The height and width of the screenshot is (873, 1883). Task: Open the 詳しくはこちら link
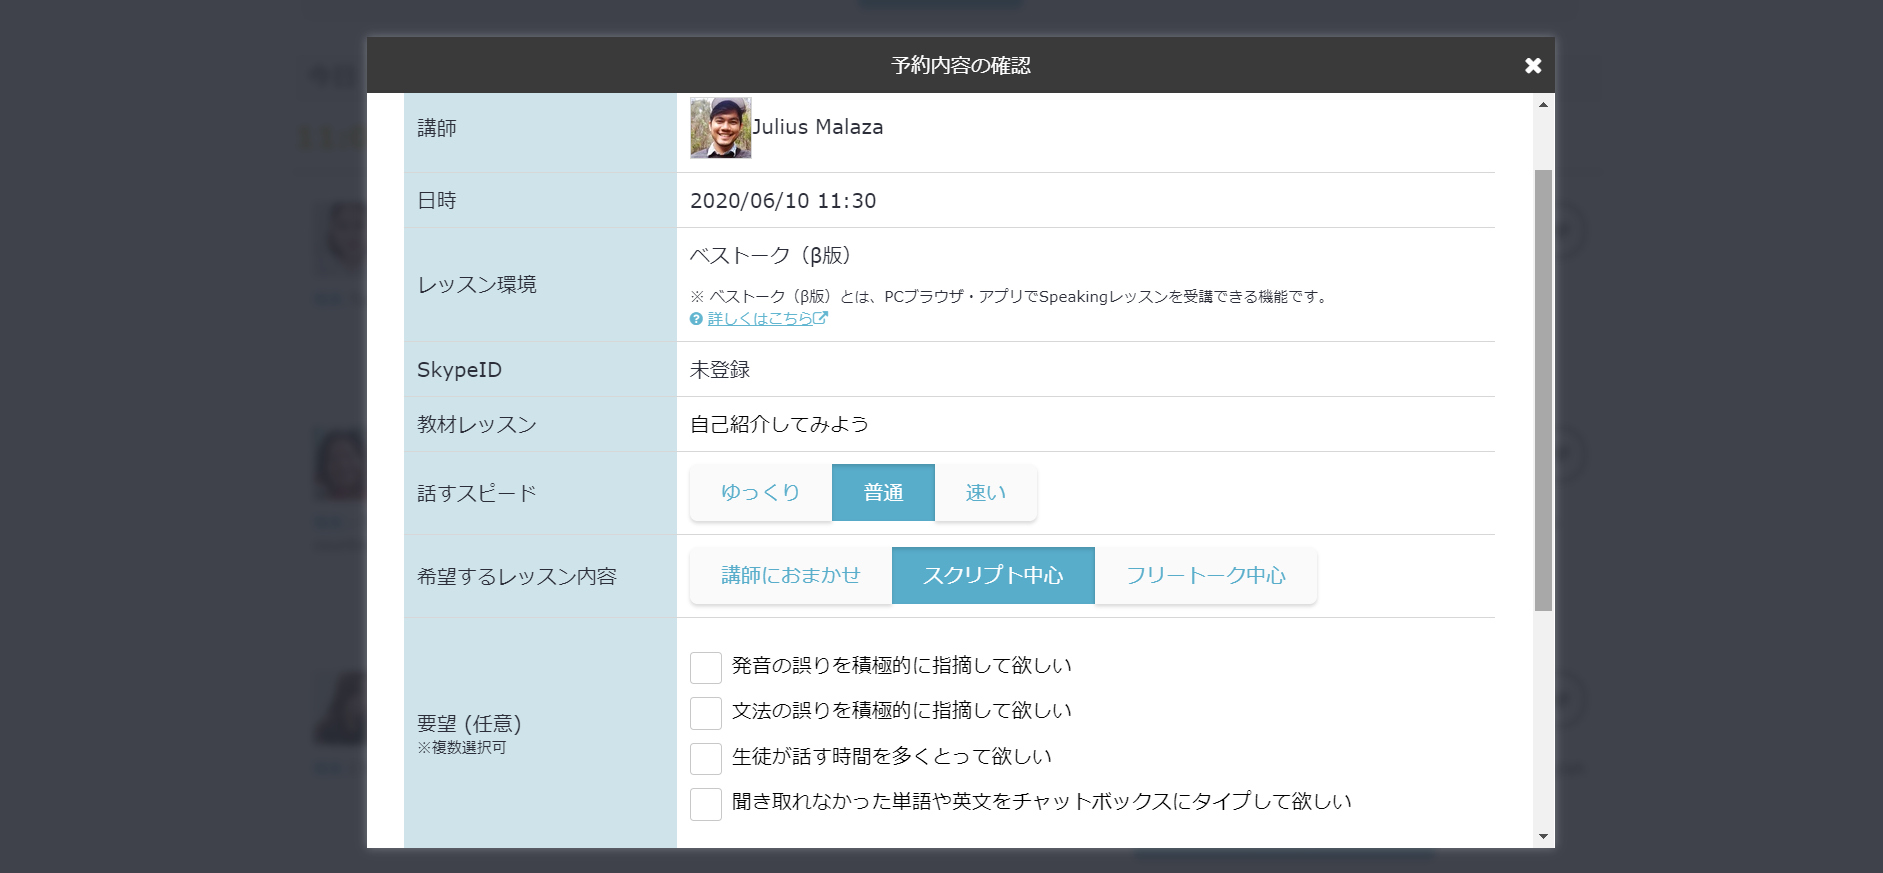click(759, 319)
